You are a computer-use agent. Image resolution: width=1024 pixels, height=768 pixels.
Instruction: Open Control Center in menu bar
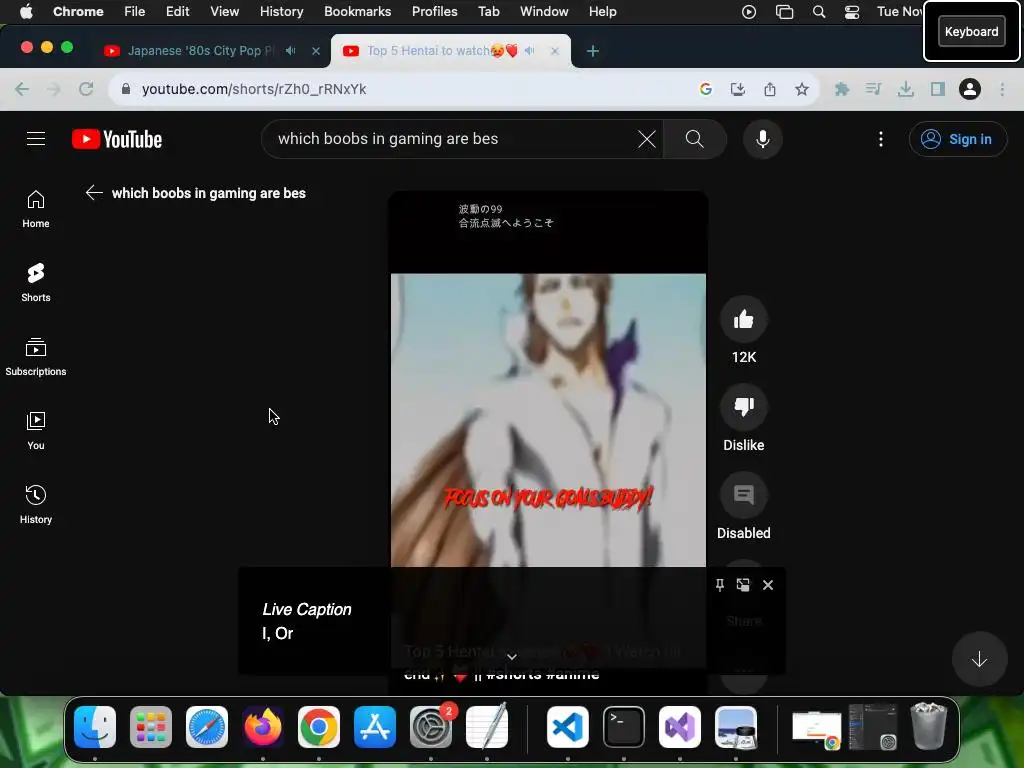852,11
